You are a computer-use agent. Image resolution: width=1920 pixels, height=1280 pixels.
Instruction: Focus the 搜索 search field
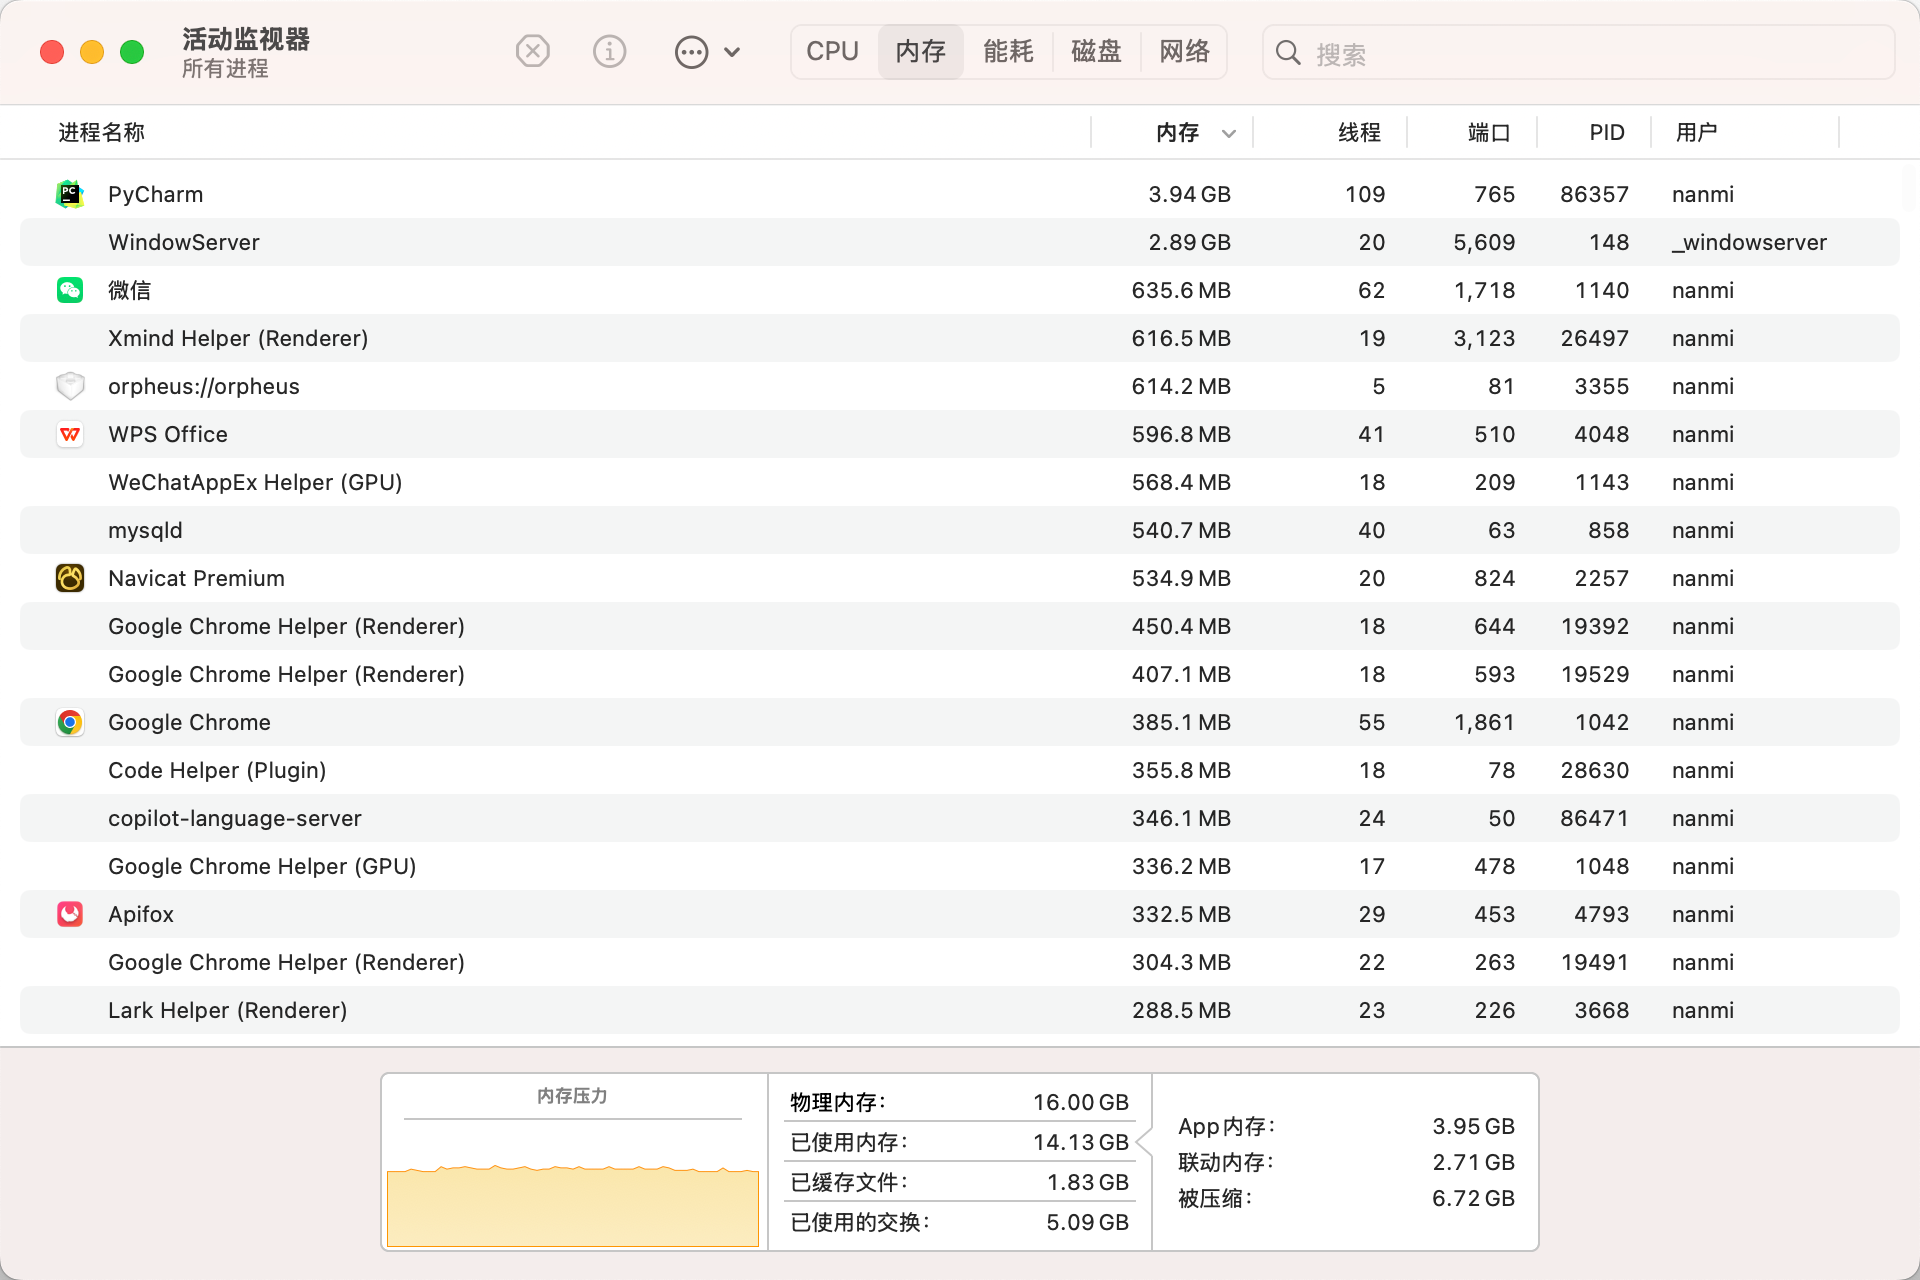click(x=1578, y=53)
